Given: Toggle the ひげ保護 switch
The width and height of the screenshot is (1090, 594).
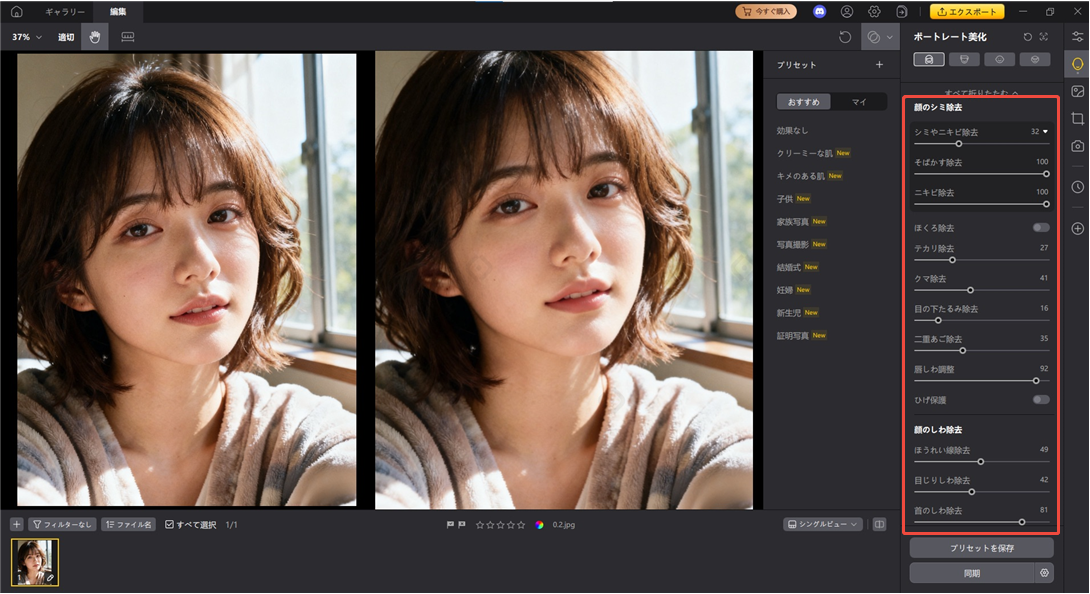Looking at the screenshot, I should (x=1041, y=399).
